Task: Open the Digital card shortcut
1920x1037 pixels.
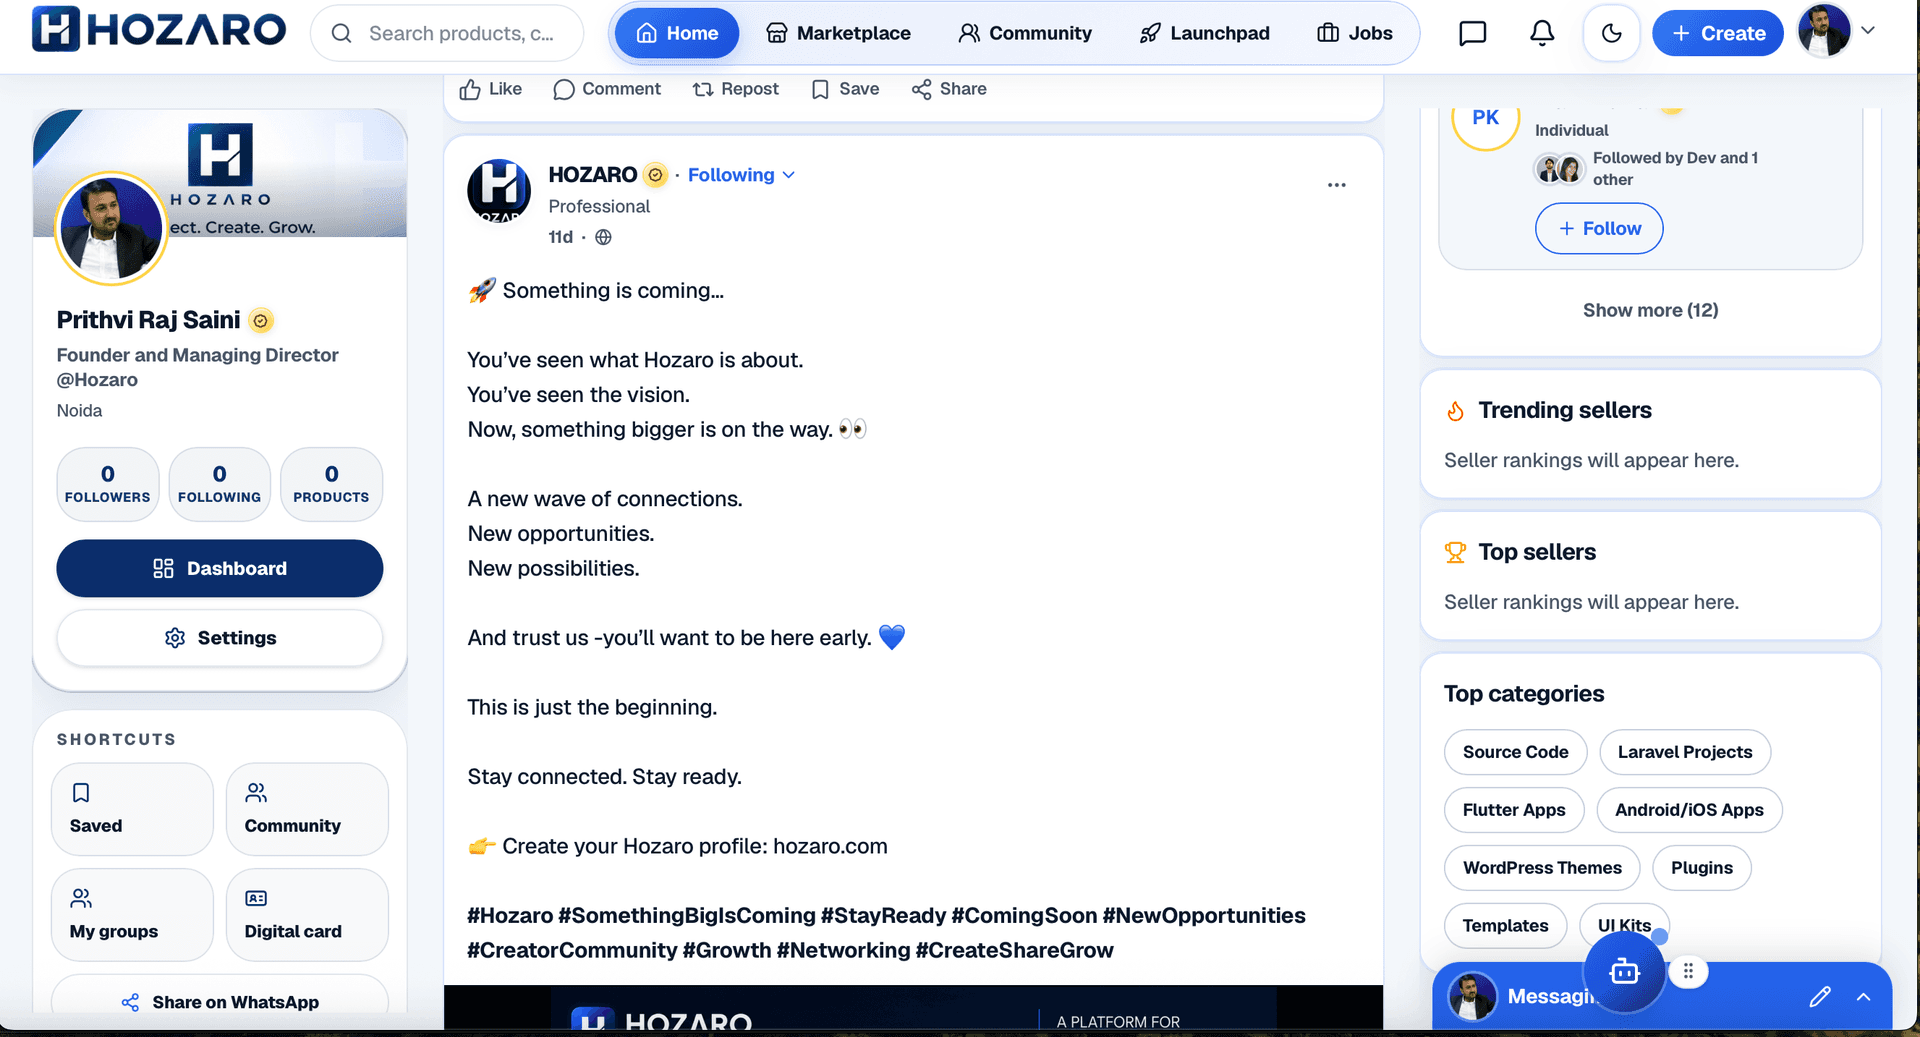Action: click(x=307, y=914)
